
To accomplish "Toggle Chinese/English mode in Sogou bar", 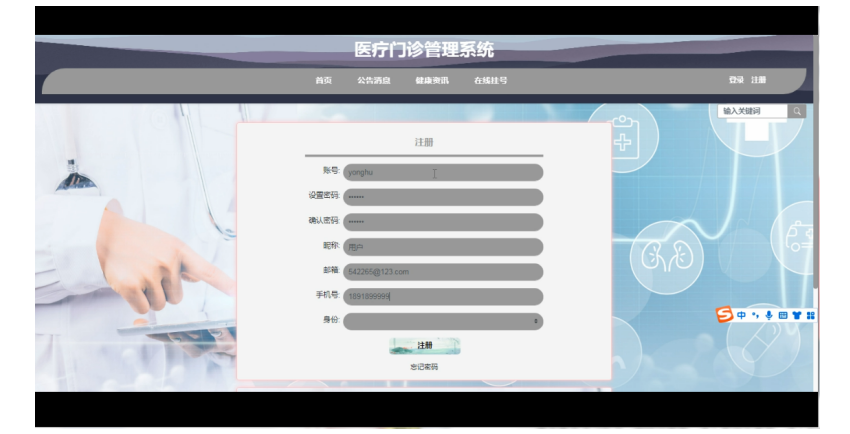I will tap(742, 315).
